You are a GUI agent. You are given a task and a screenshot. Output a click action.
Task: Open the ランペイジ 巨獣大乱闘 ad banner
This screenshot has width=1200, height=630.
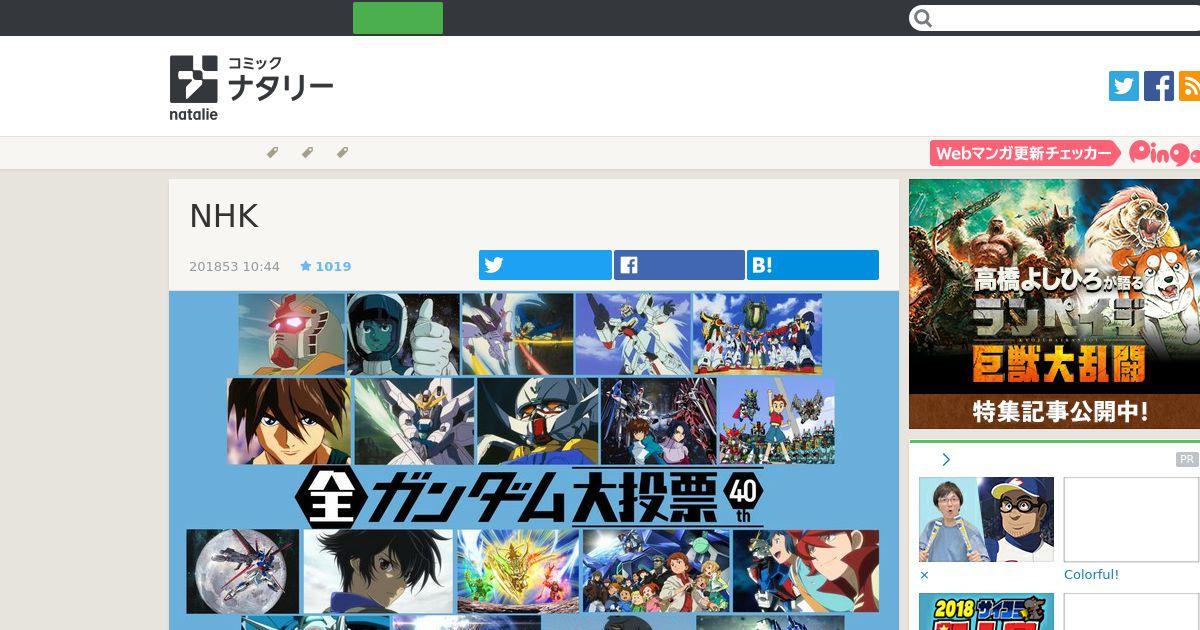pyautogui.click(x=1054, y=304)
